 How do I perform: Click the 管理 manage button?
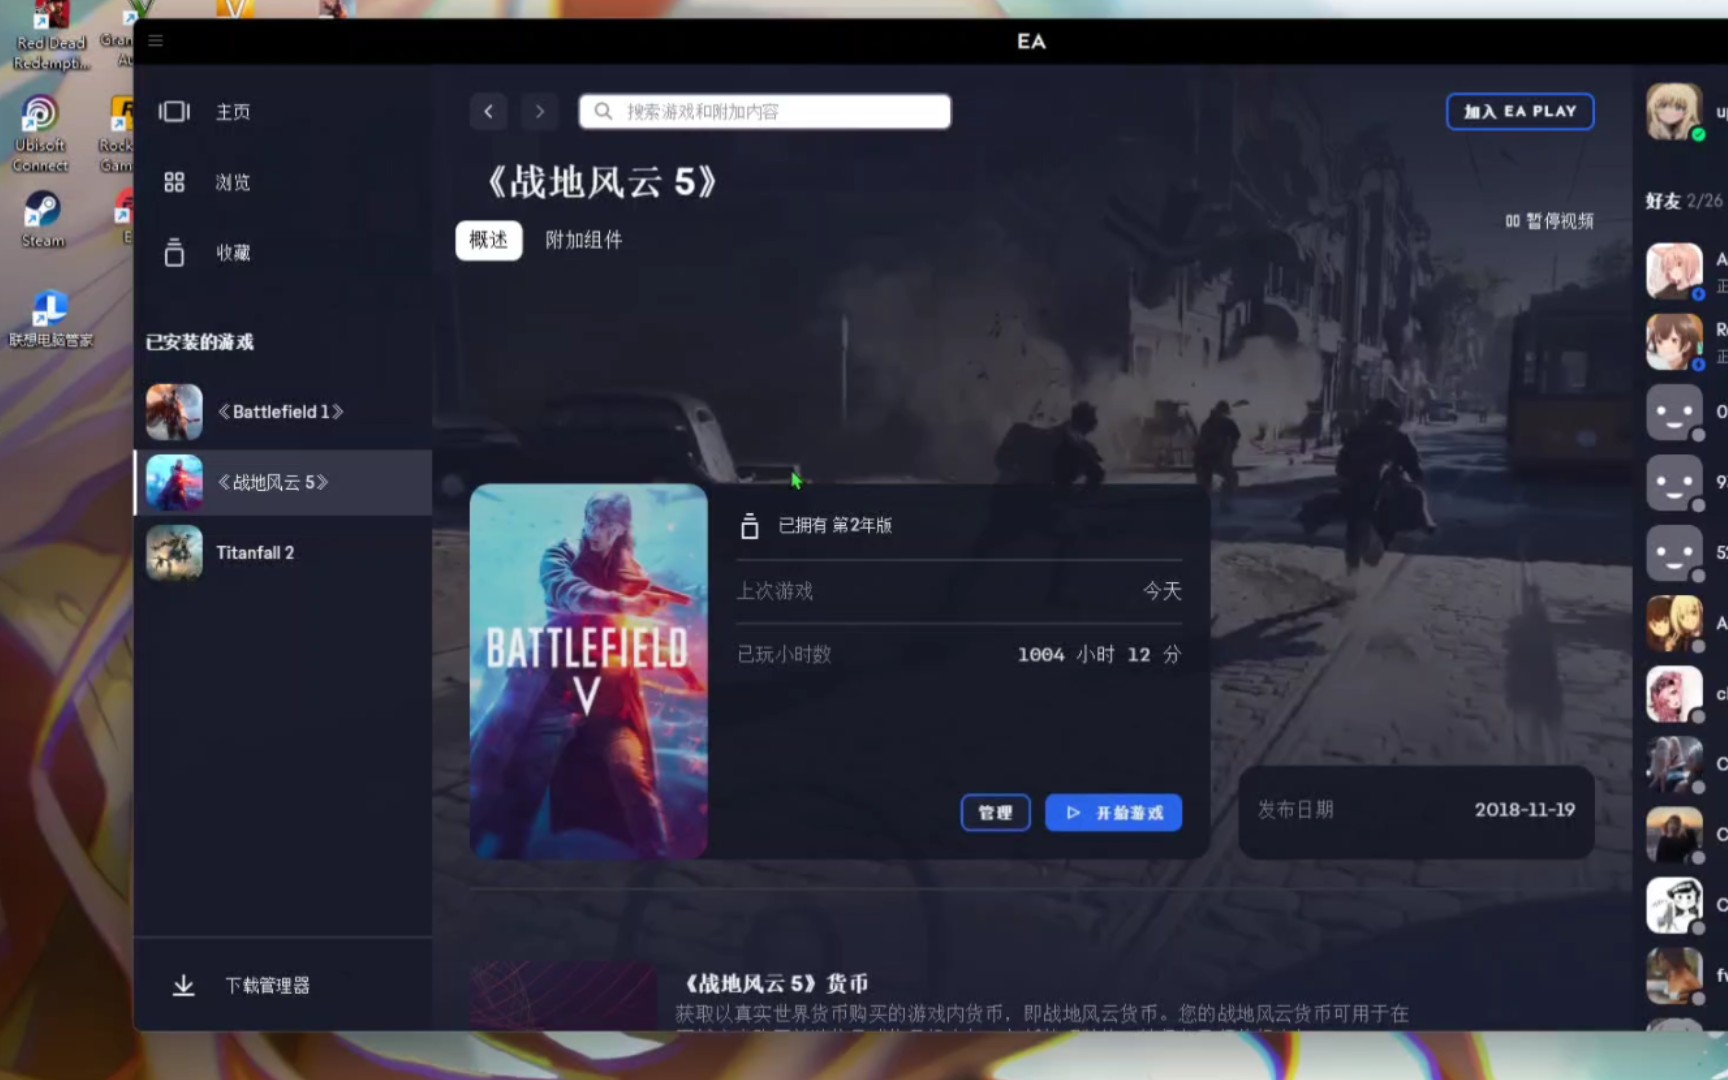(x=995, y=813)
